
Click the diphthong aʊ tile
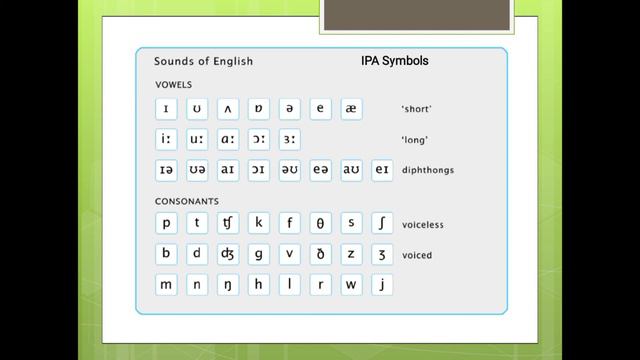coord(351,170)
